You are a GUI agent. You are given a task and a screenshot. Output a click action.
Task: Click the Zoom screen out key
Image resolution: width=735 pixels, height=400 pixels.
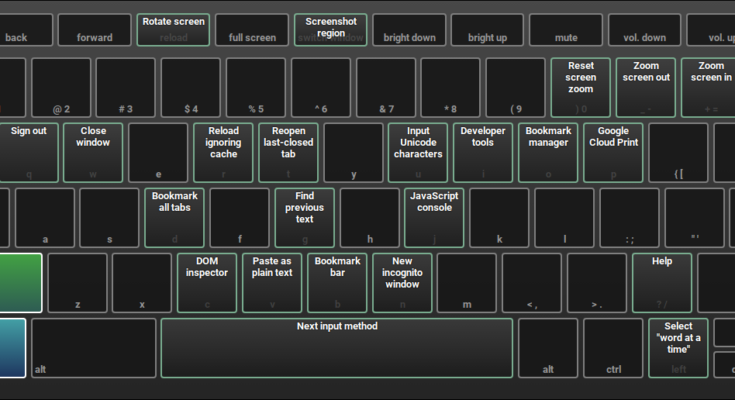pyautogui.click(x=645, y=87)
